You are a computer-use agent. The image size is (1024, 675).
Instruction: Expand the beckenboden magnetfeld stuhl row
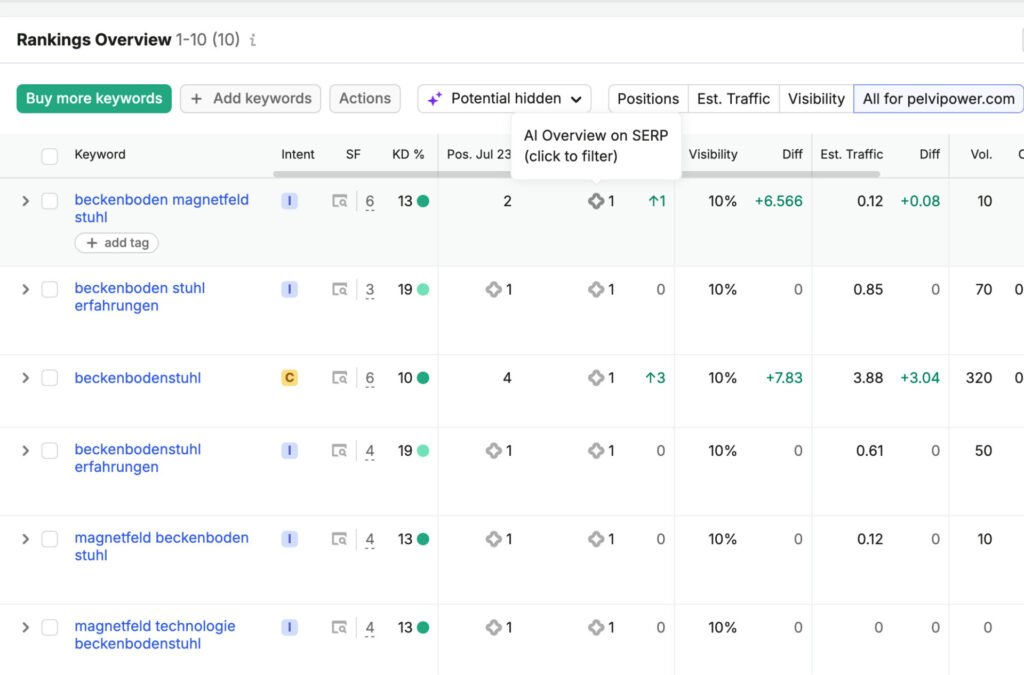(x=25, y=200)
